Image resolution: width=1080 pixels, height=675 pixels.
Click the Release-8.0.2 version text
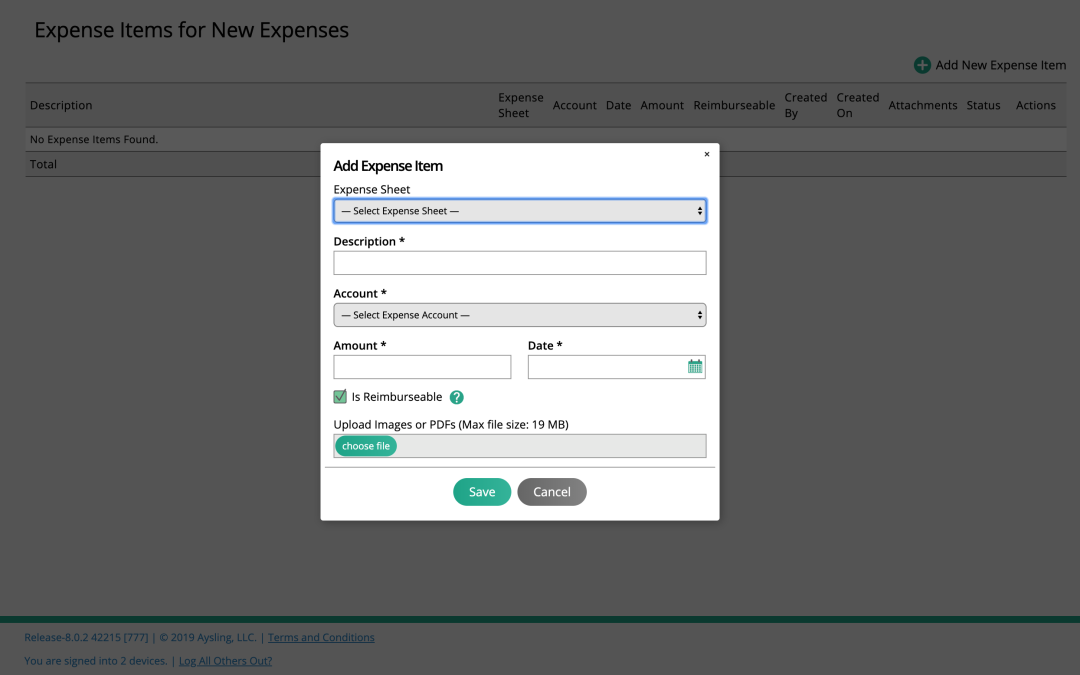pos(86,637)
